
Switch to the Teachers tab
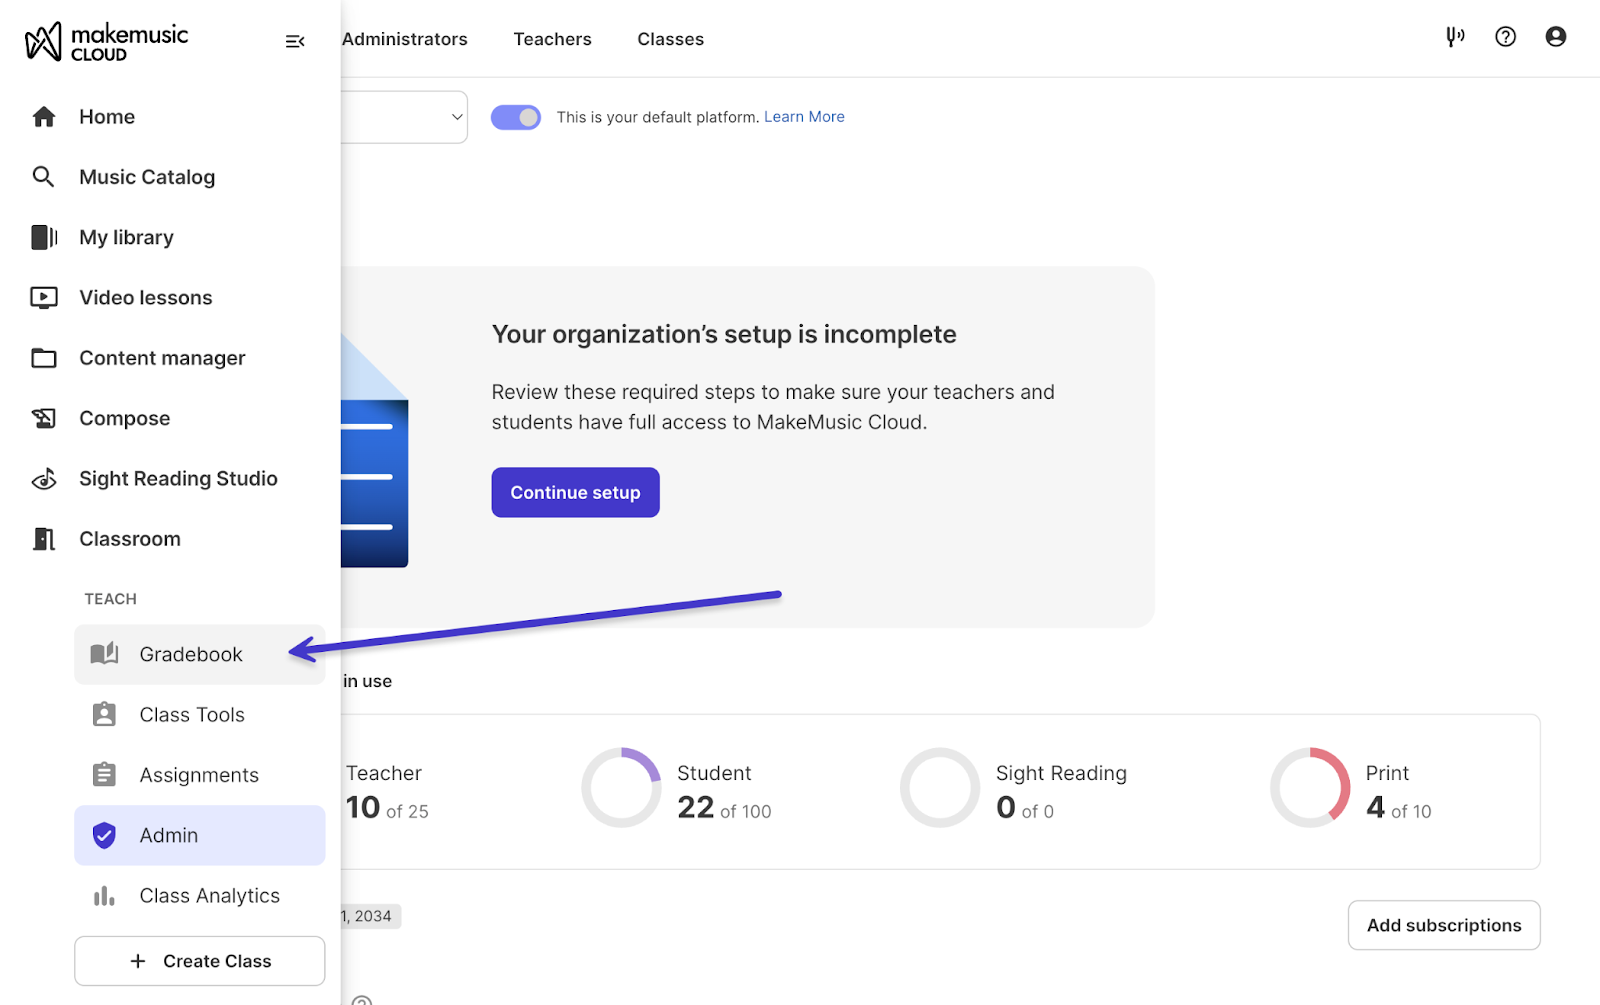coord(552,39)
